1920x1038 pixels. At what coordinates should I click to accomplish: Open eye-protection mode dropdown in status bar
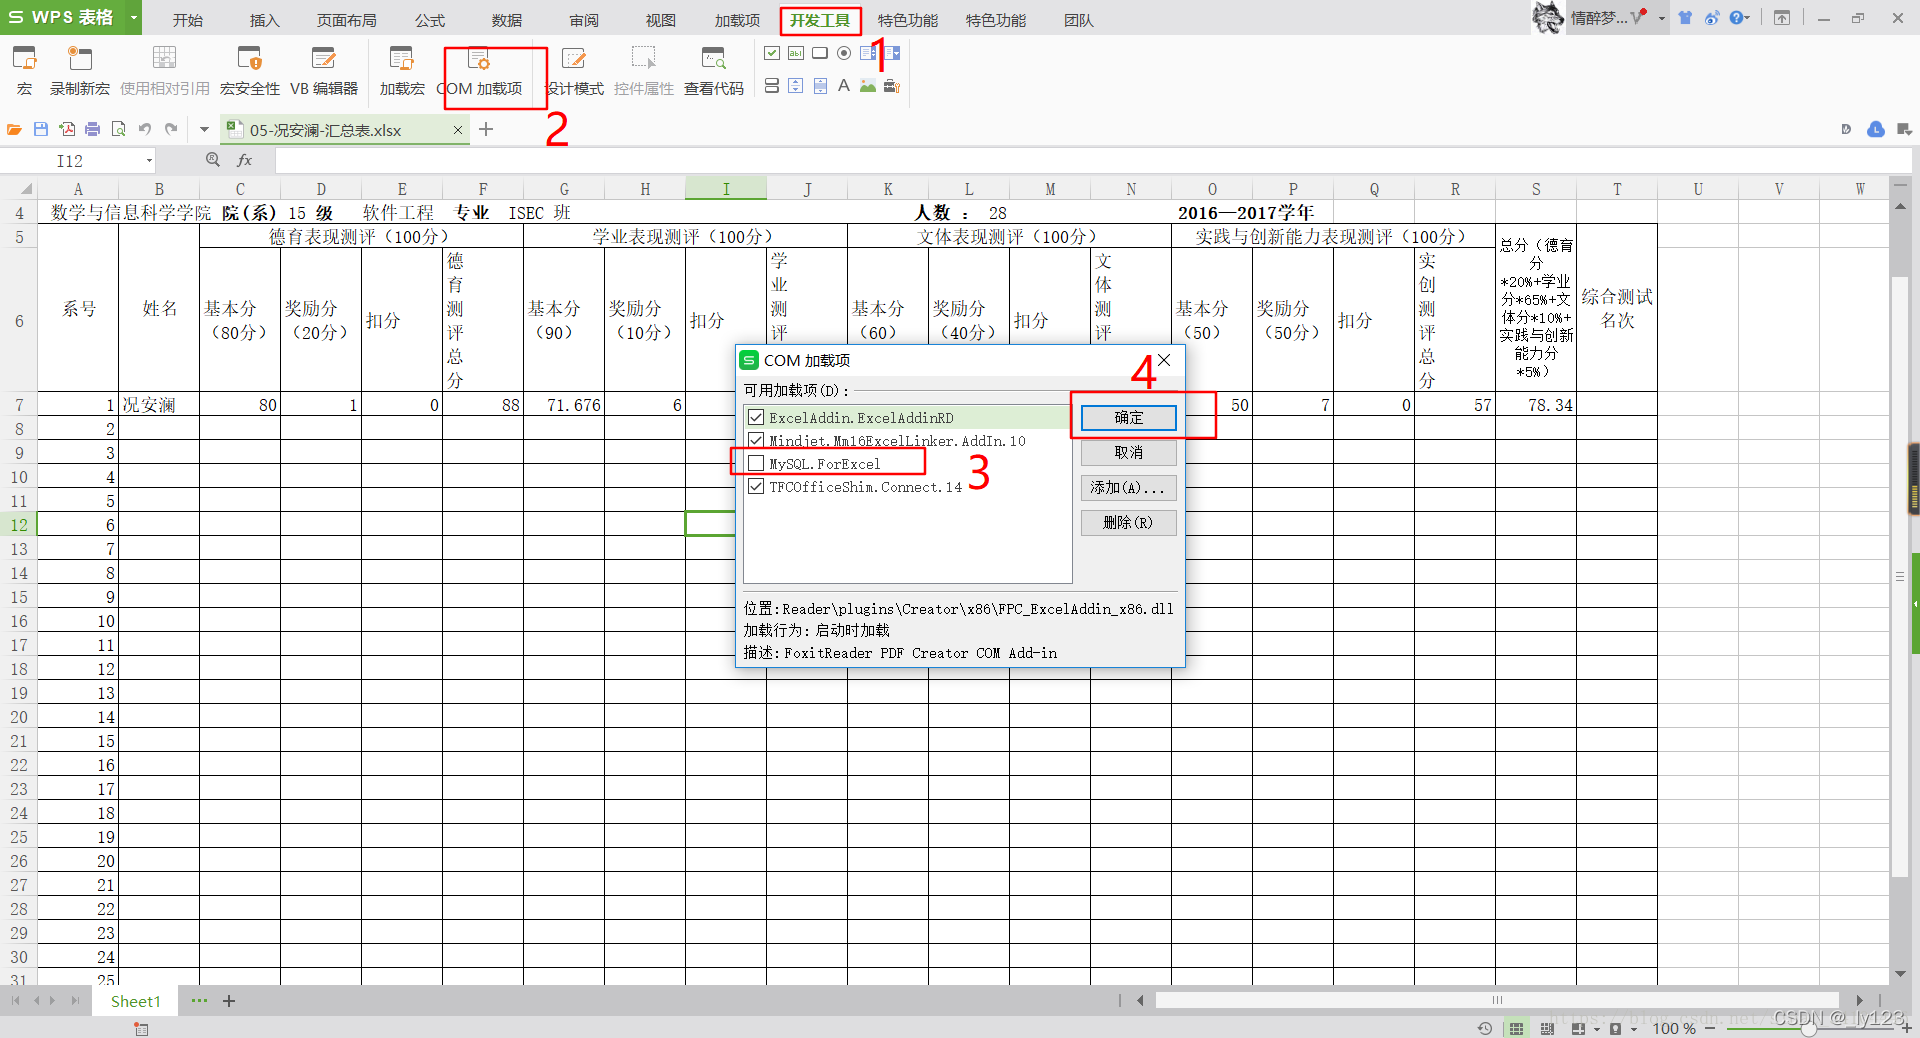(x=1634, y=1029)
